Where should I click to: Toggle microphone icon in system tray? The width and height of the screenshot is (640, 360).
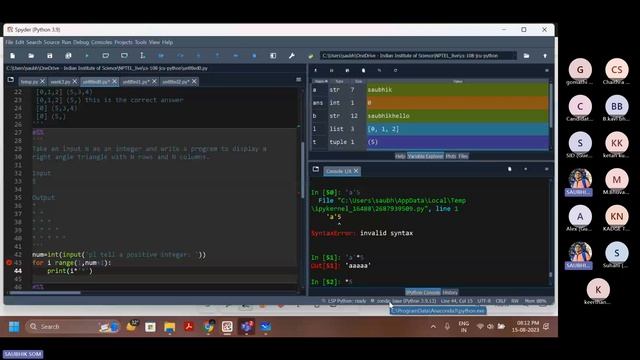(x=447, y=327)
